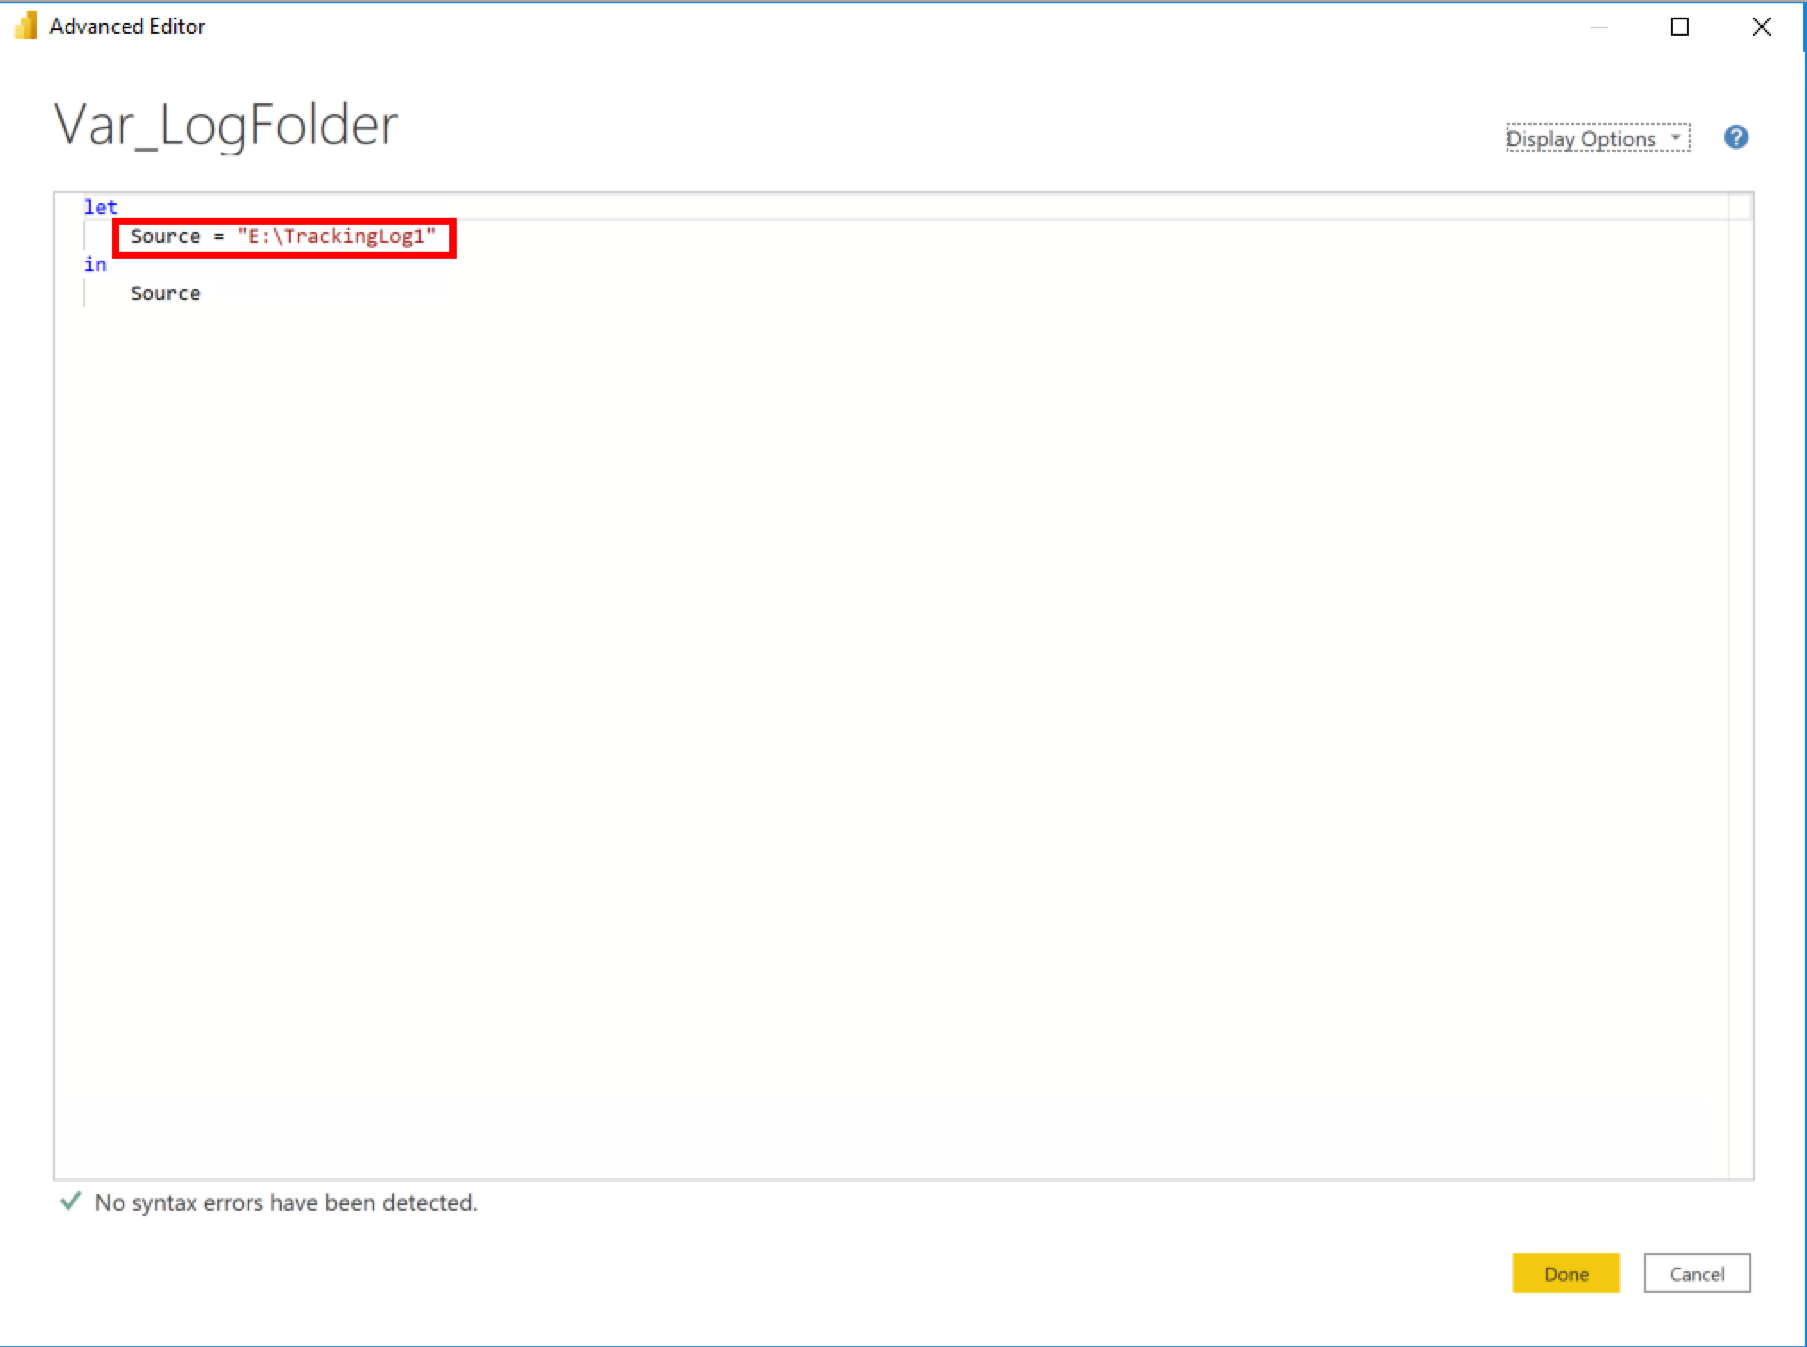This screenshot has width=1807, height=1347.
Task: Click the final Source output line
Action: click(x=164, y=293)
